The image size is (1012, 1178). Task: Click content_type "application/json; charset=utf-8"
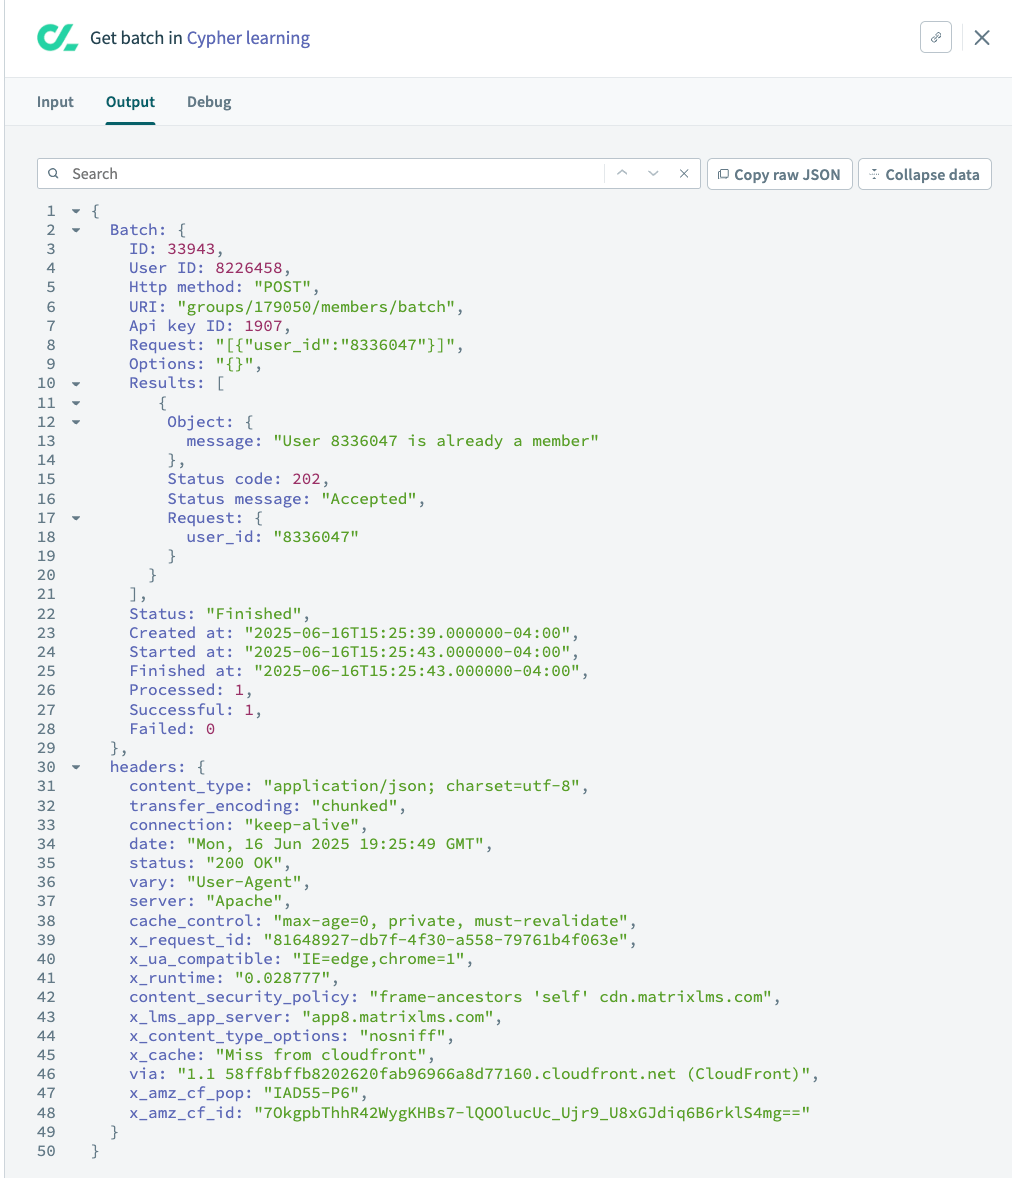(422, 786)
